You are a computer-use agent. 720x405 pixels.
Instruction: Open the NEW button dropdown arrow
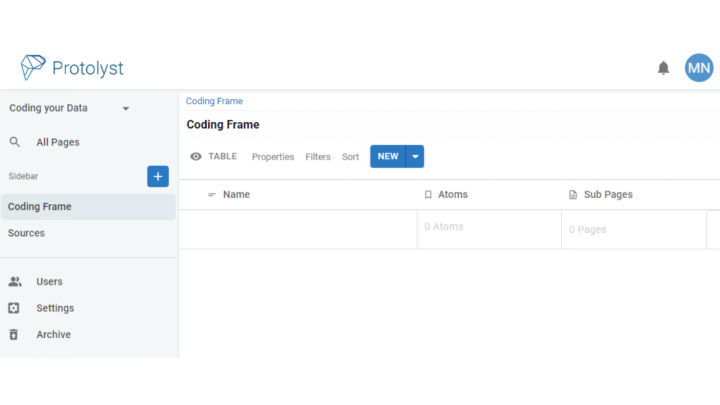[415, 157]
